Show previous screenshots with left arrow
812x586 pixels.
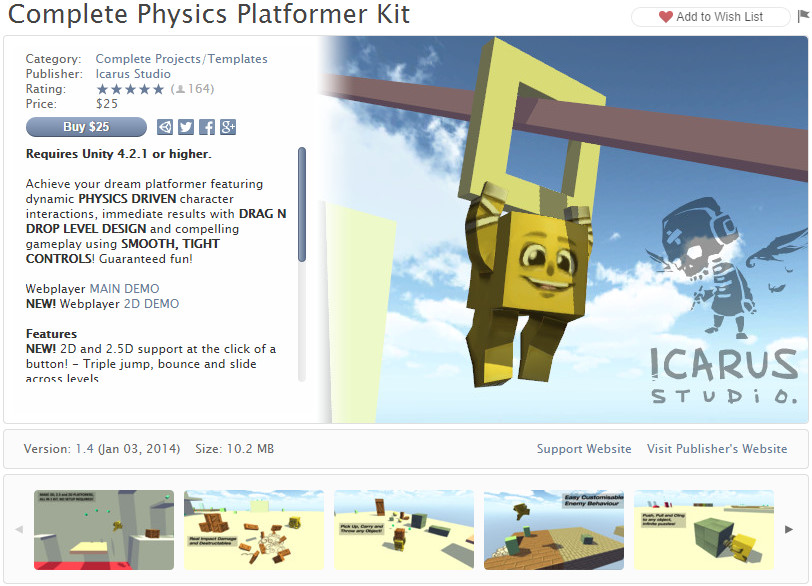pos(19,529)
